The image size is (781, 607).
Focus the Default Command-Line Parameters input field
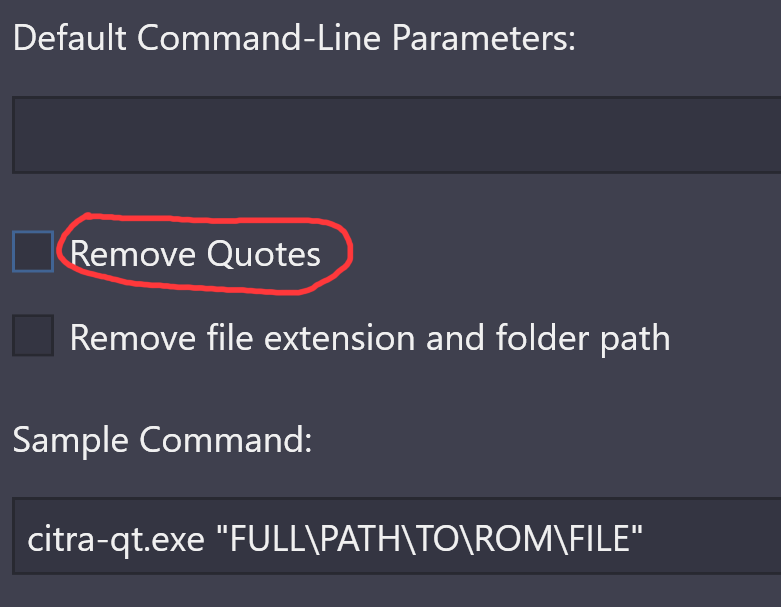pos(396,135)
